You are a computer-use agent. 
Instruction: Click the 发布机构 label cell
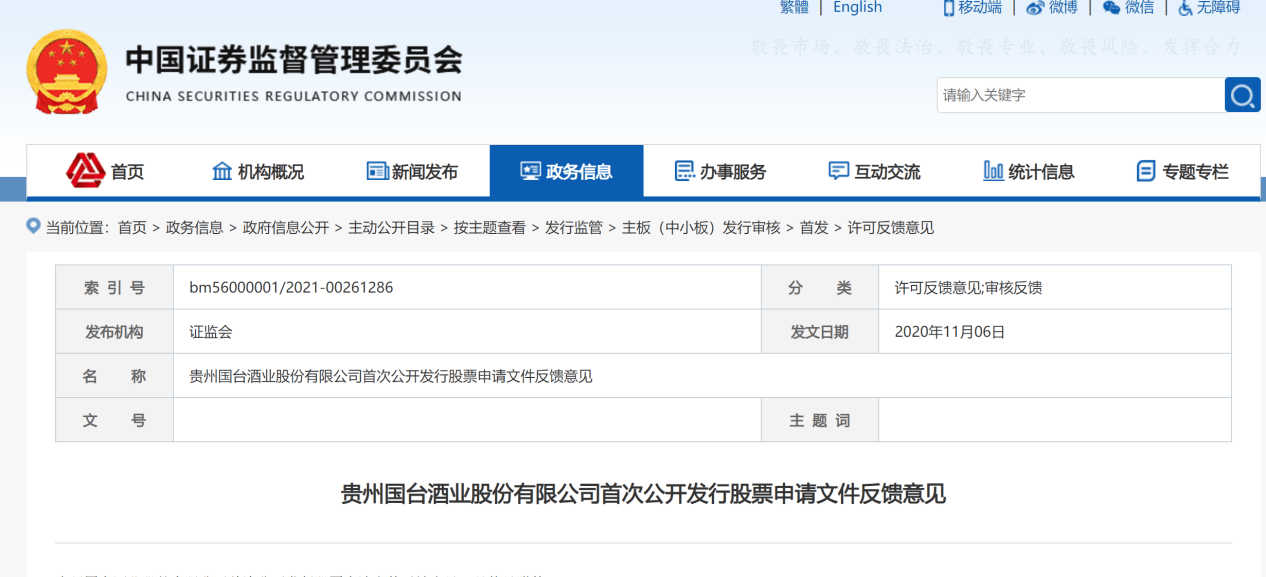click(x=114, y=332)
